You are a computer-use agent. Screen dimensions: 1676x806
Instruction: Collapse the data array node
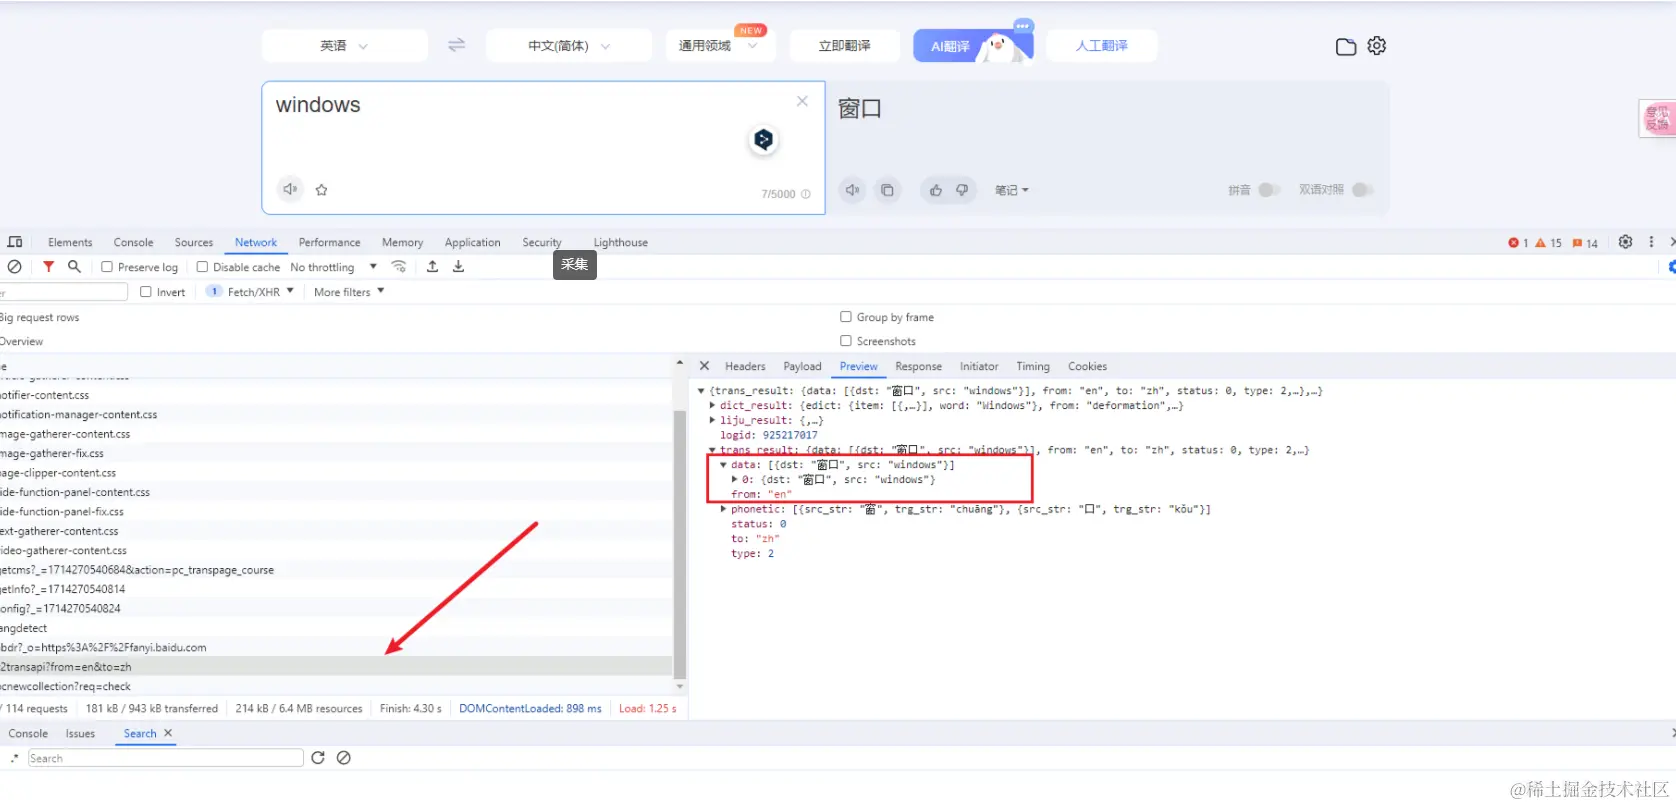click(723, 465)
